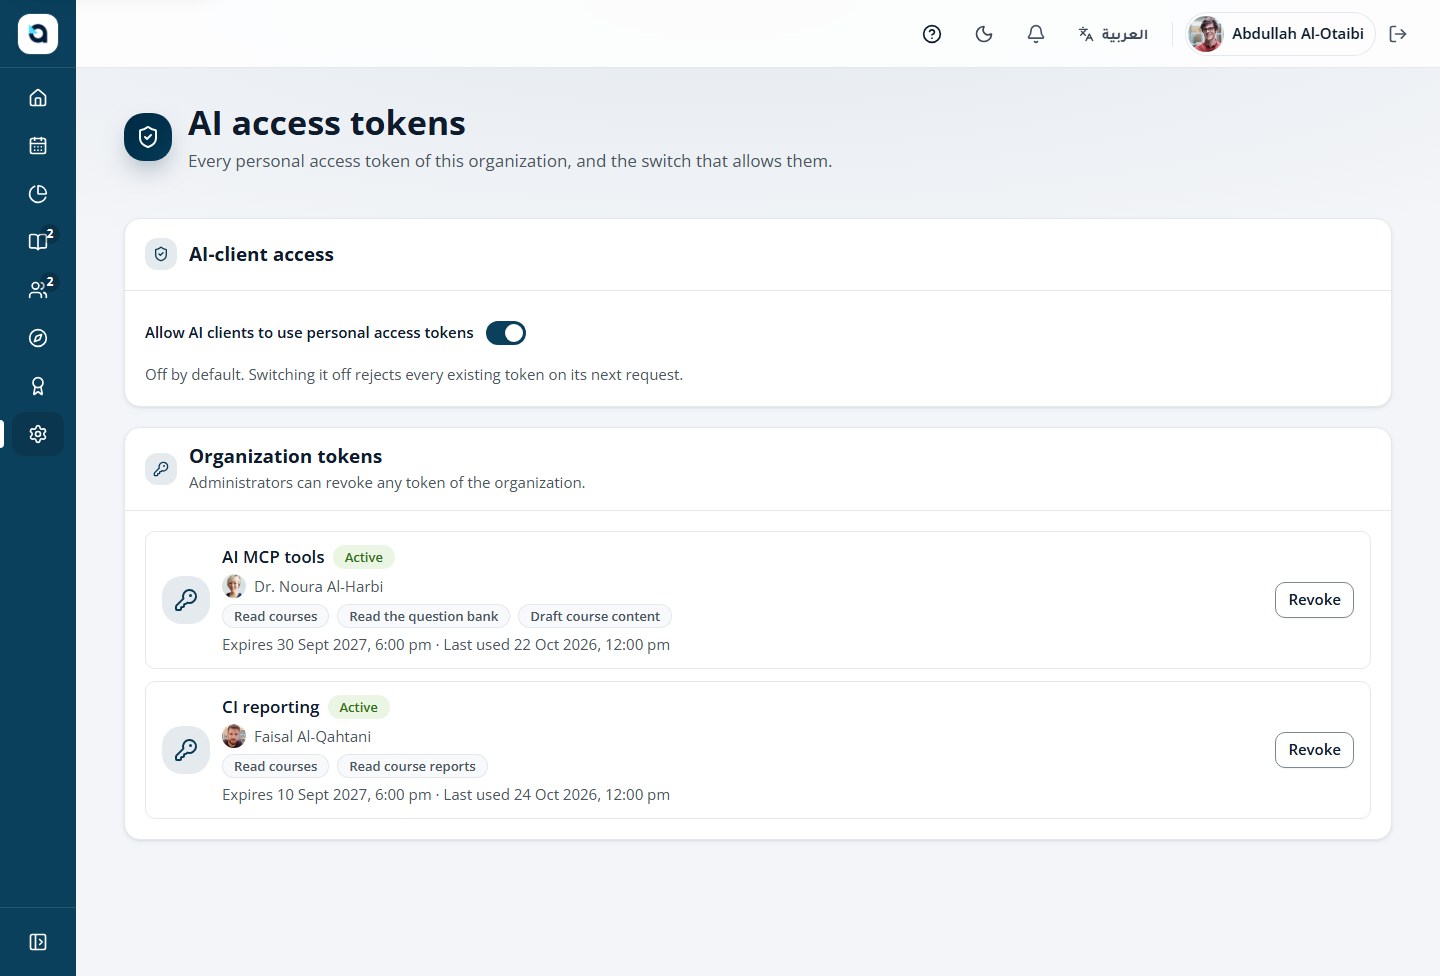Click the CI reporting token name

271,707
